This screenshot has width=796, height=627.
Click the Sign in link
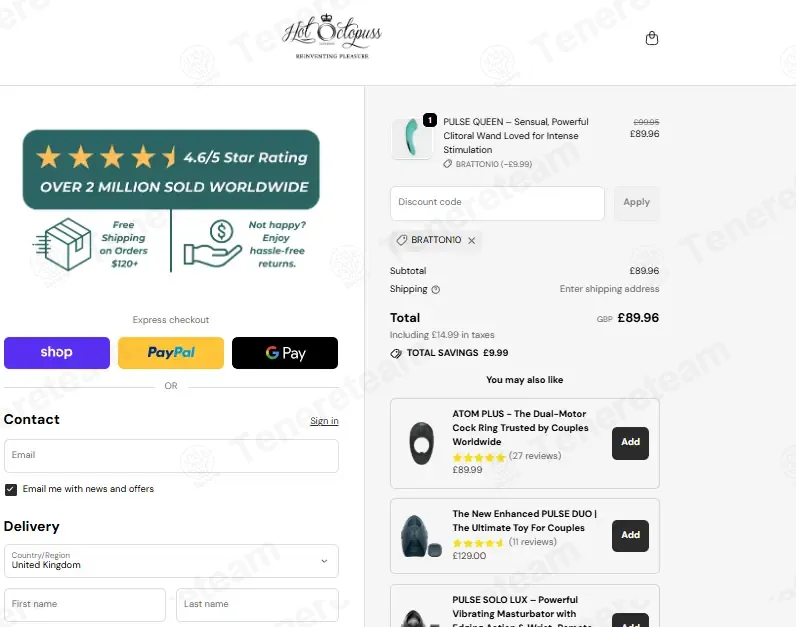coord(324,421)
